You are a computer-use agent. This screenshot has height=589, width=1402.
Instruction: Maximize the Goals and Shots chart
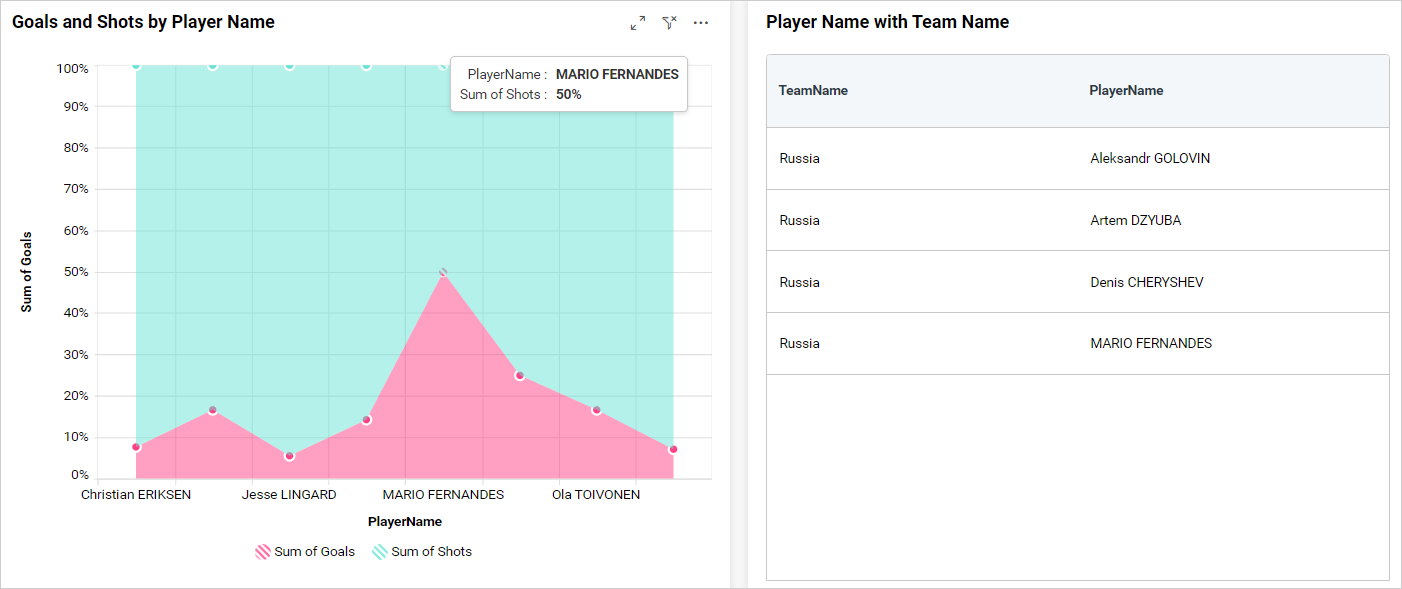pos(638,23)
